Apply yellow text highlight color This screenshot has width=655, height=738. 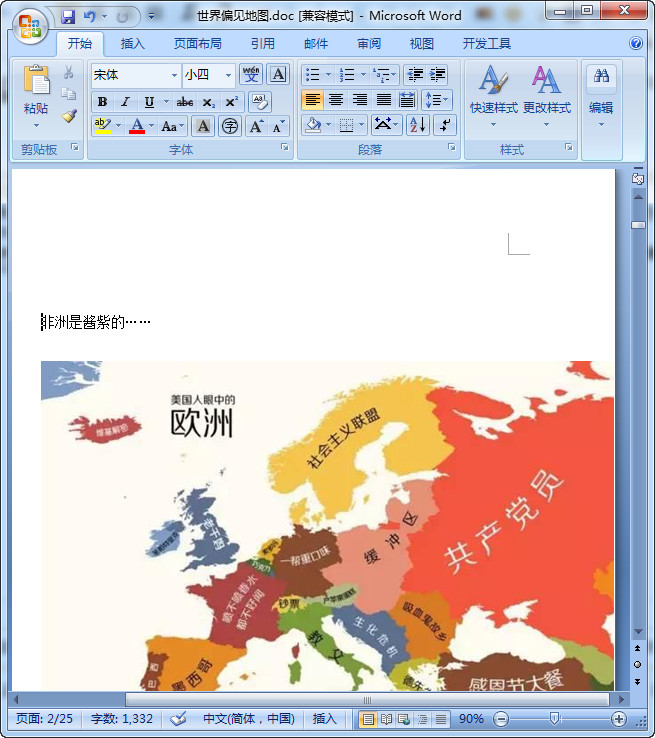click(102, 126)
